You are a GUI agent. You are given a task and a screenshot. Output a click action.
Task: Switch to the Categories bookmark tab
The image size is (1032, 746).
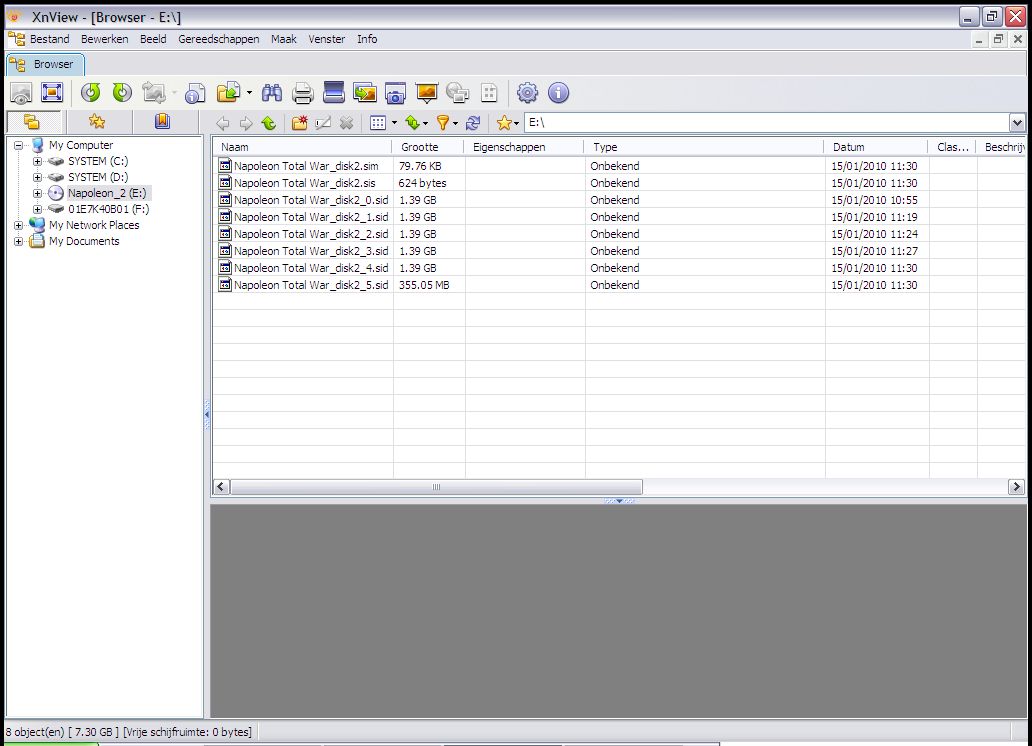click(x=162, y=122)
